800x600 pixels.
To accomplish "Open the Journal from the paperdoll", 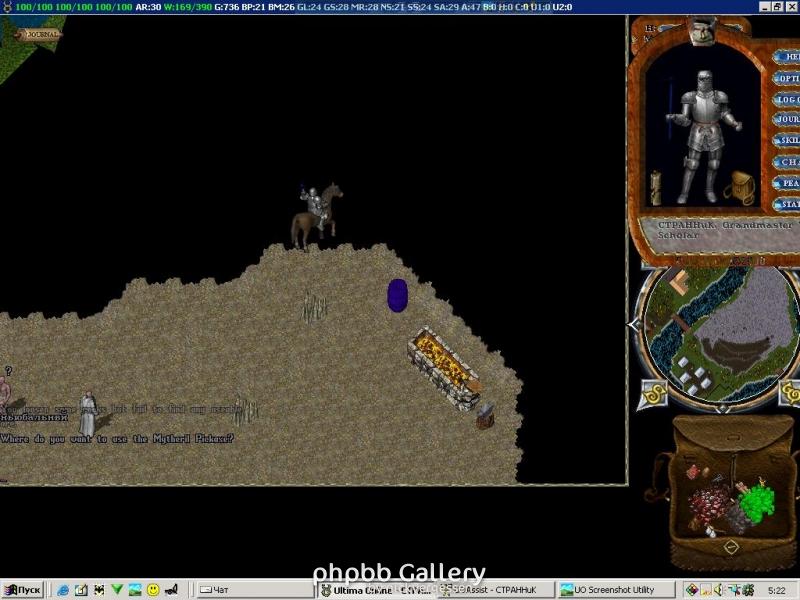I will 787,119.
